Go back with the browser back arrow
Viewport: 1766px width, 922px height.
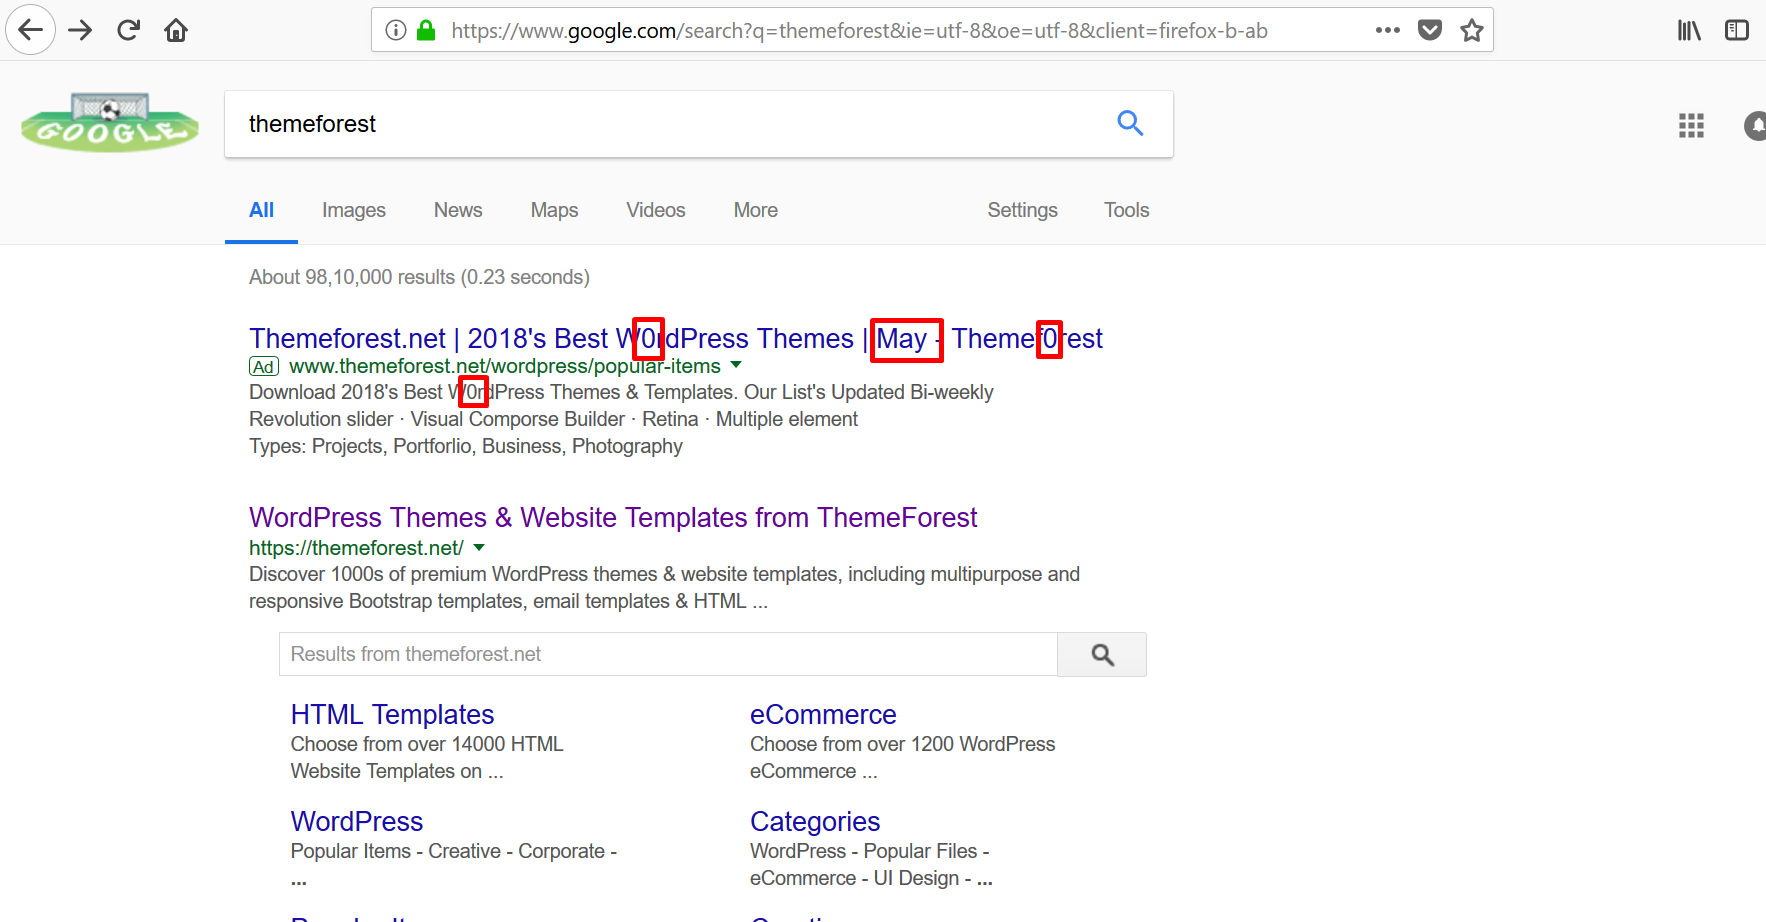coord(31,30)
